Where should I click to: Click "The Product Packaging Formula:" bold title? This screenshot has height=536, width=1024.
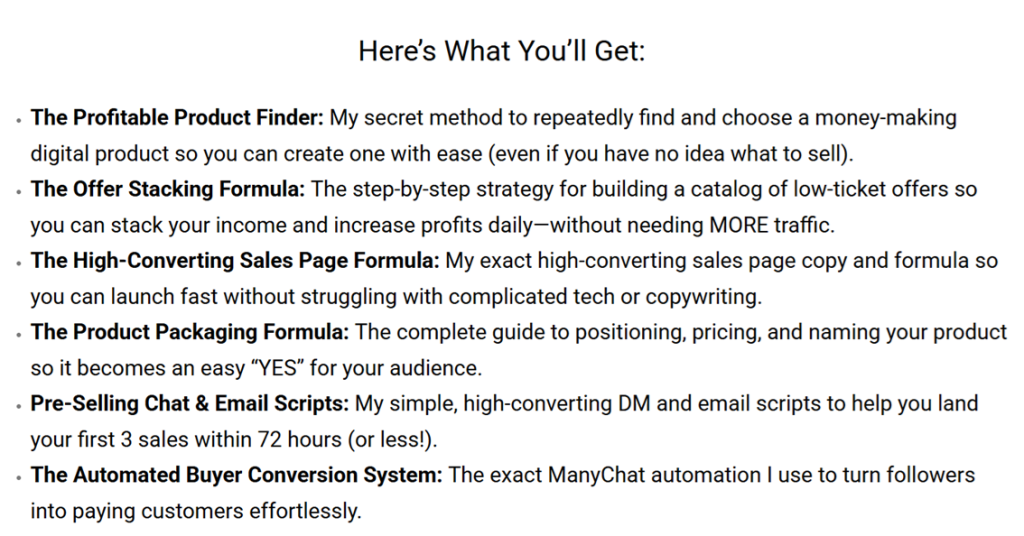[x=191, y=332]
